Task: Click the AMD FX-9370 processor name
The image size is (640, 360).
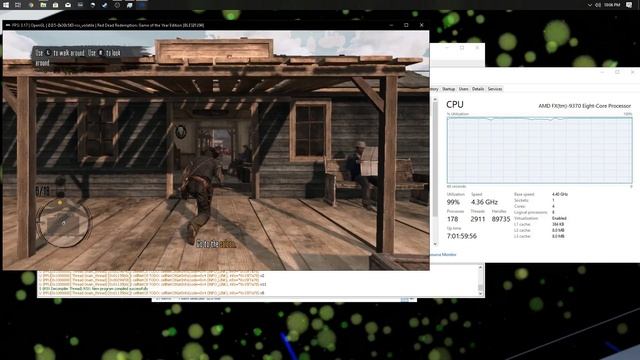Action: click(x=584, y=106)
